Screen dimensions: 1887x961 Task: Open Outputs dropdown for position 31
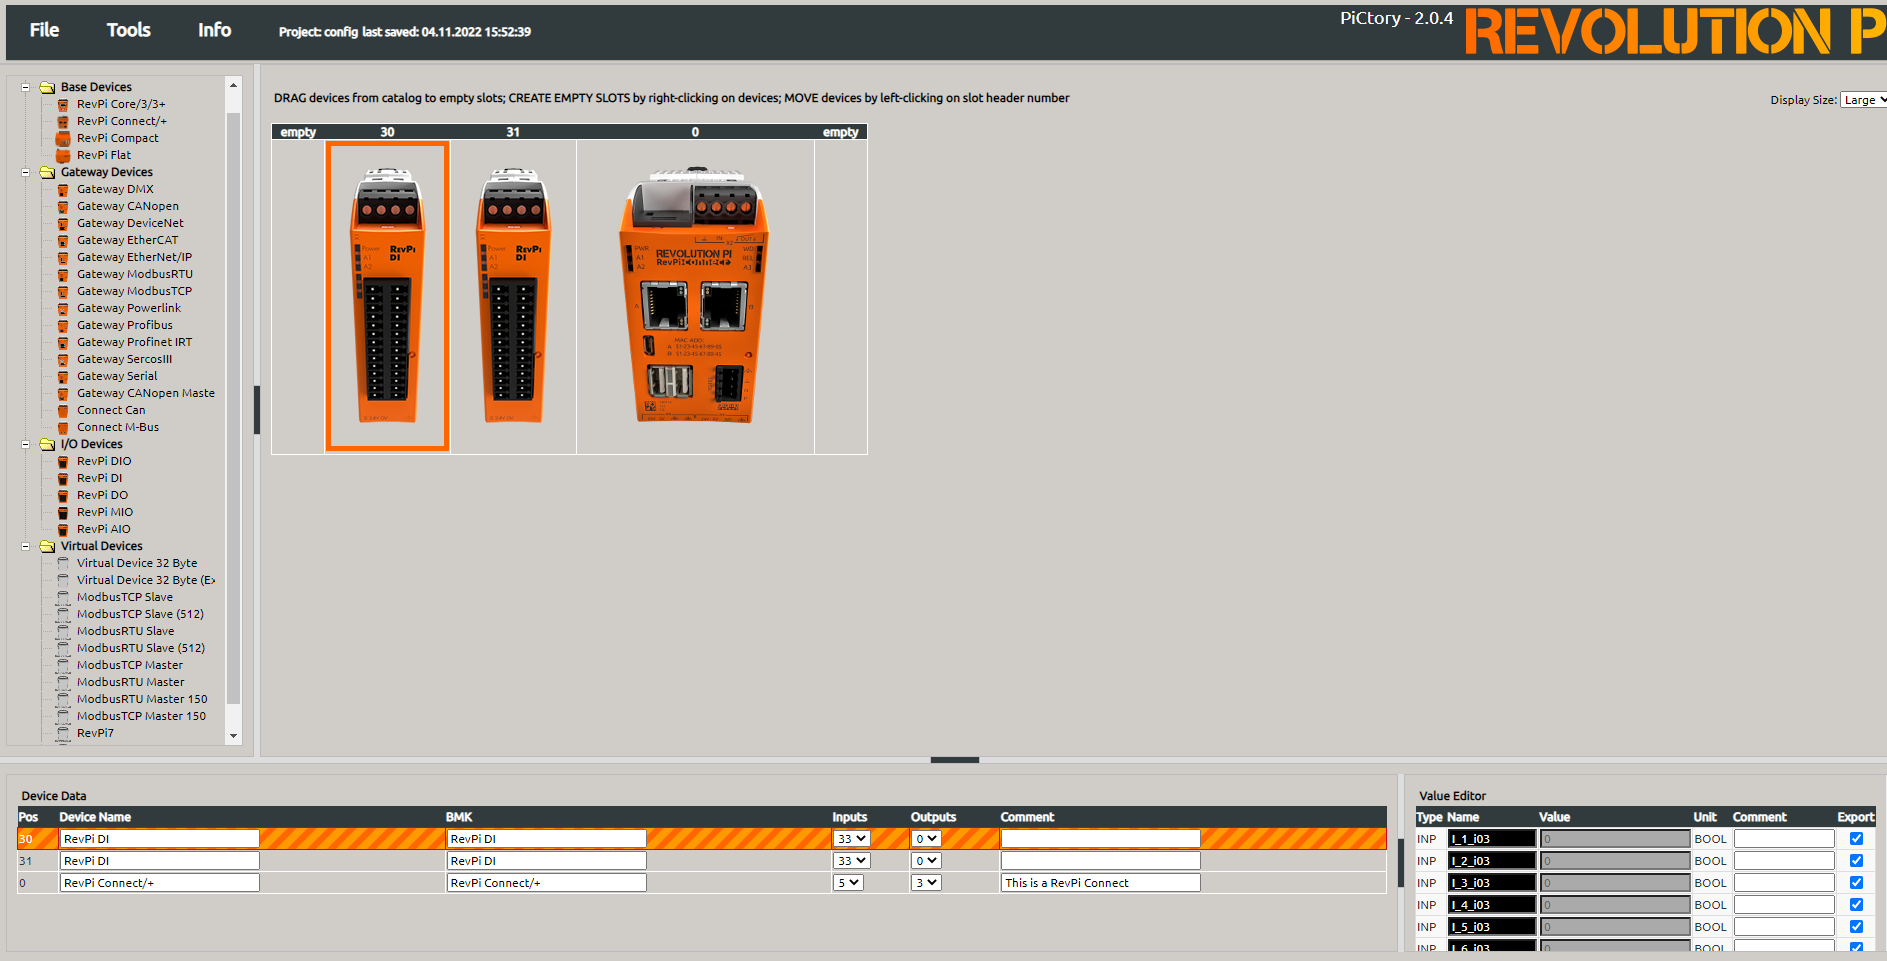926,861
